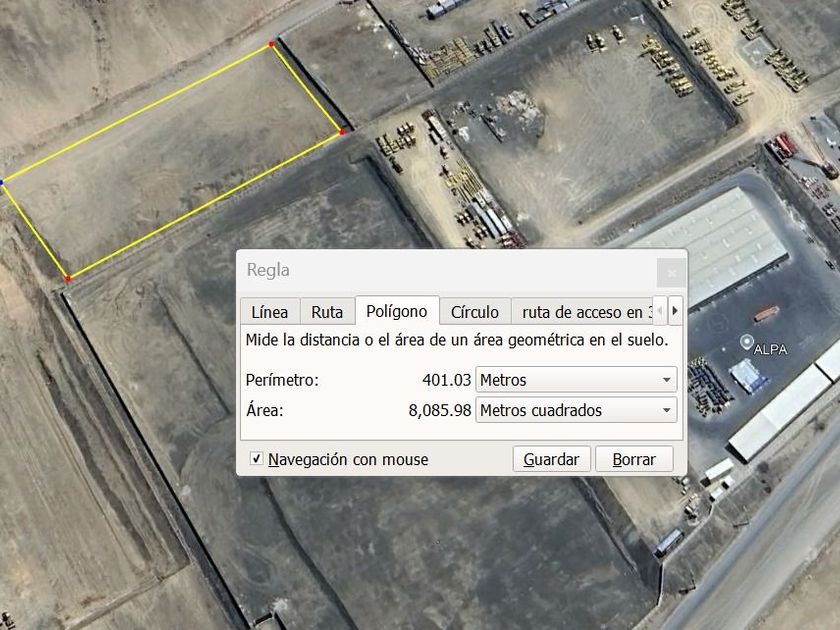Toggle Navegación con mouse checkbox
Viewport: 840px width, 630px height.
(256, 458)
